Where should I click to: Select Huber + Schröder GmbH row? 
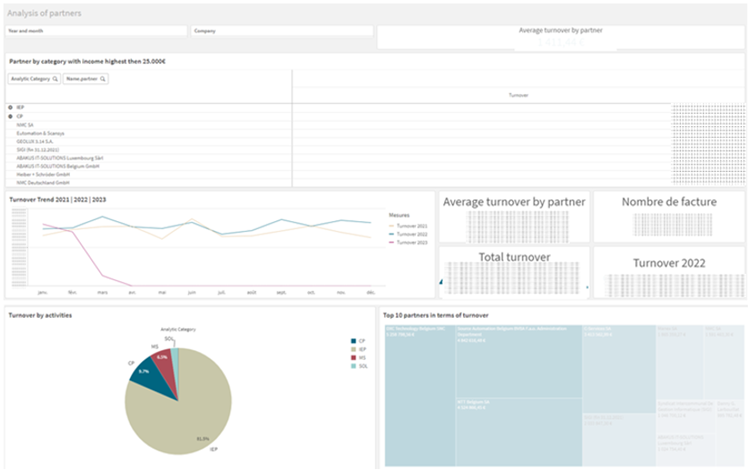(43, 175)
